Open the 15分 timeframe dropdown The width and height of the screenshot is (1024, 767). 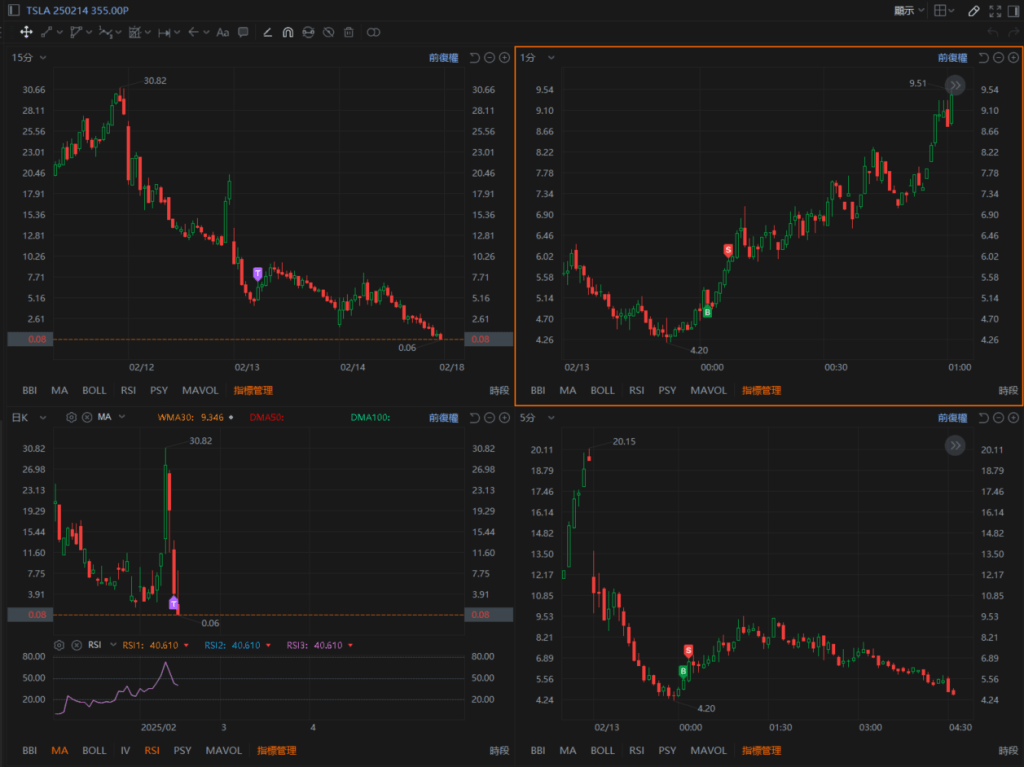tap(29, 58)
